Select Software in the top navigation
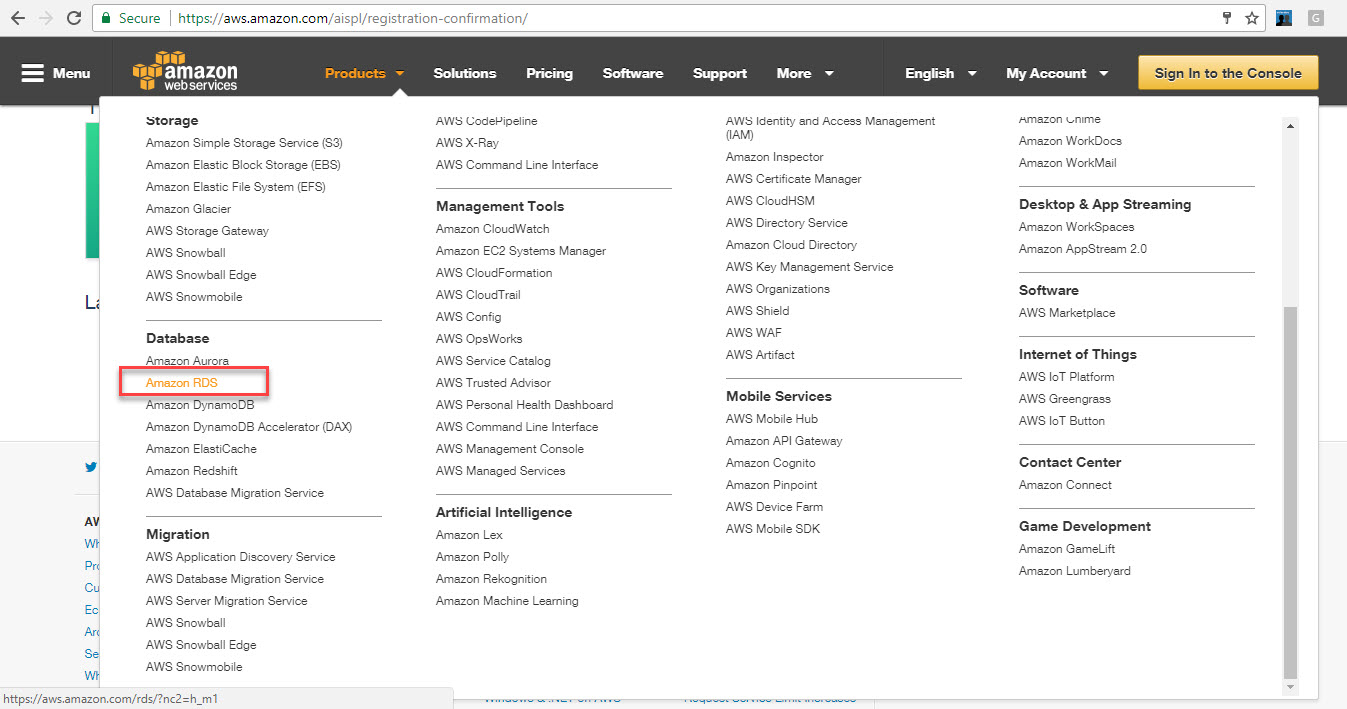1347x709 pixels. (633, 73)
